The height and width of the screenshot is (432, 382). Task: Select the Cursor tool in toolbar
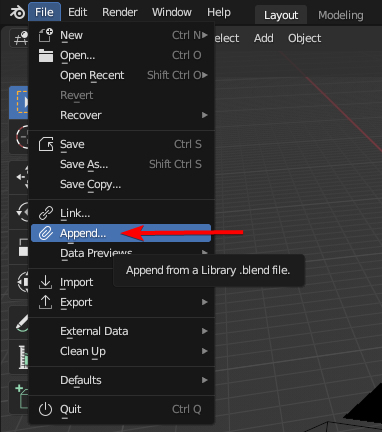coord(20,137)
